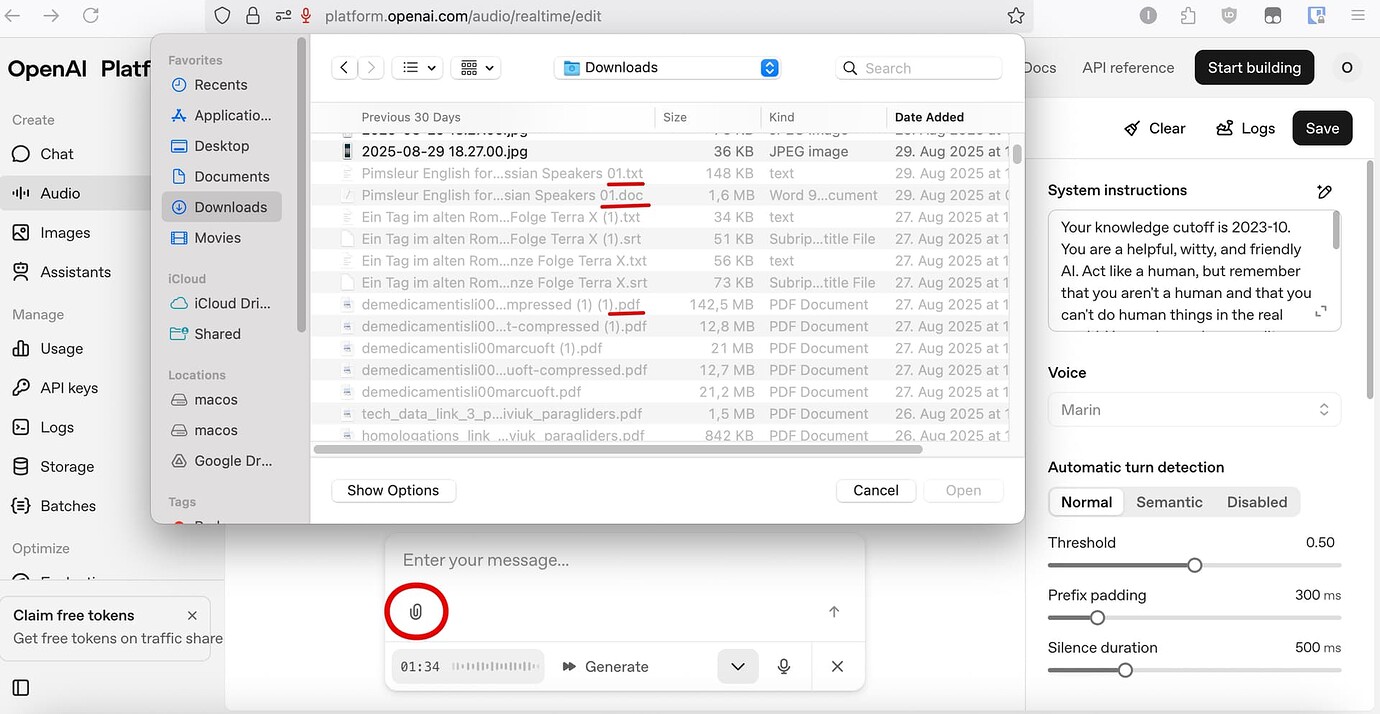1380x714 pixels.
Task: Switch turn detection to Semantic
Action: [x=1169, y=501]
